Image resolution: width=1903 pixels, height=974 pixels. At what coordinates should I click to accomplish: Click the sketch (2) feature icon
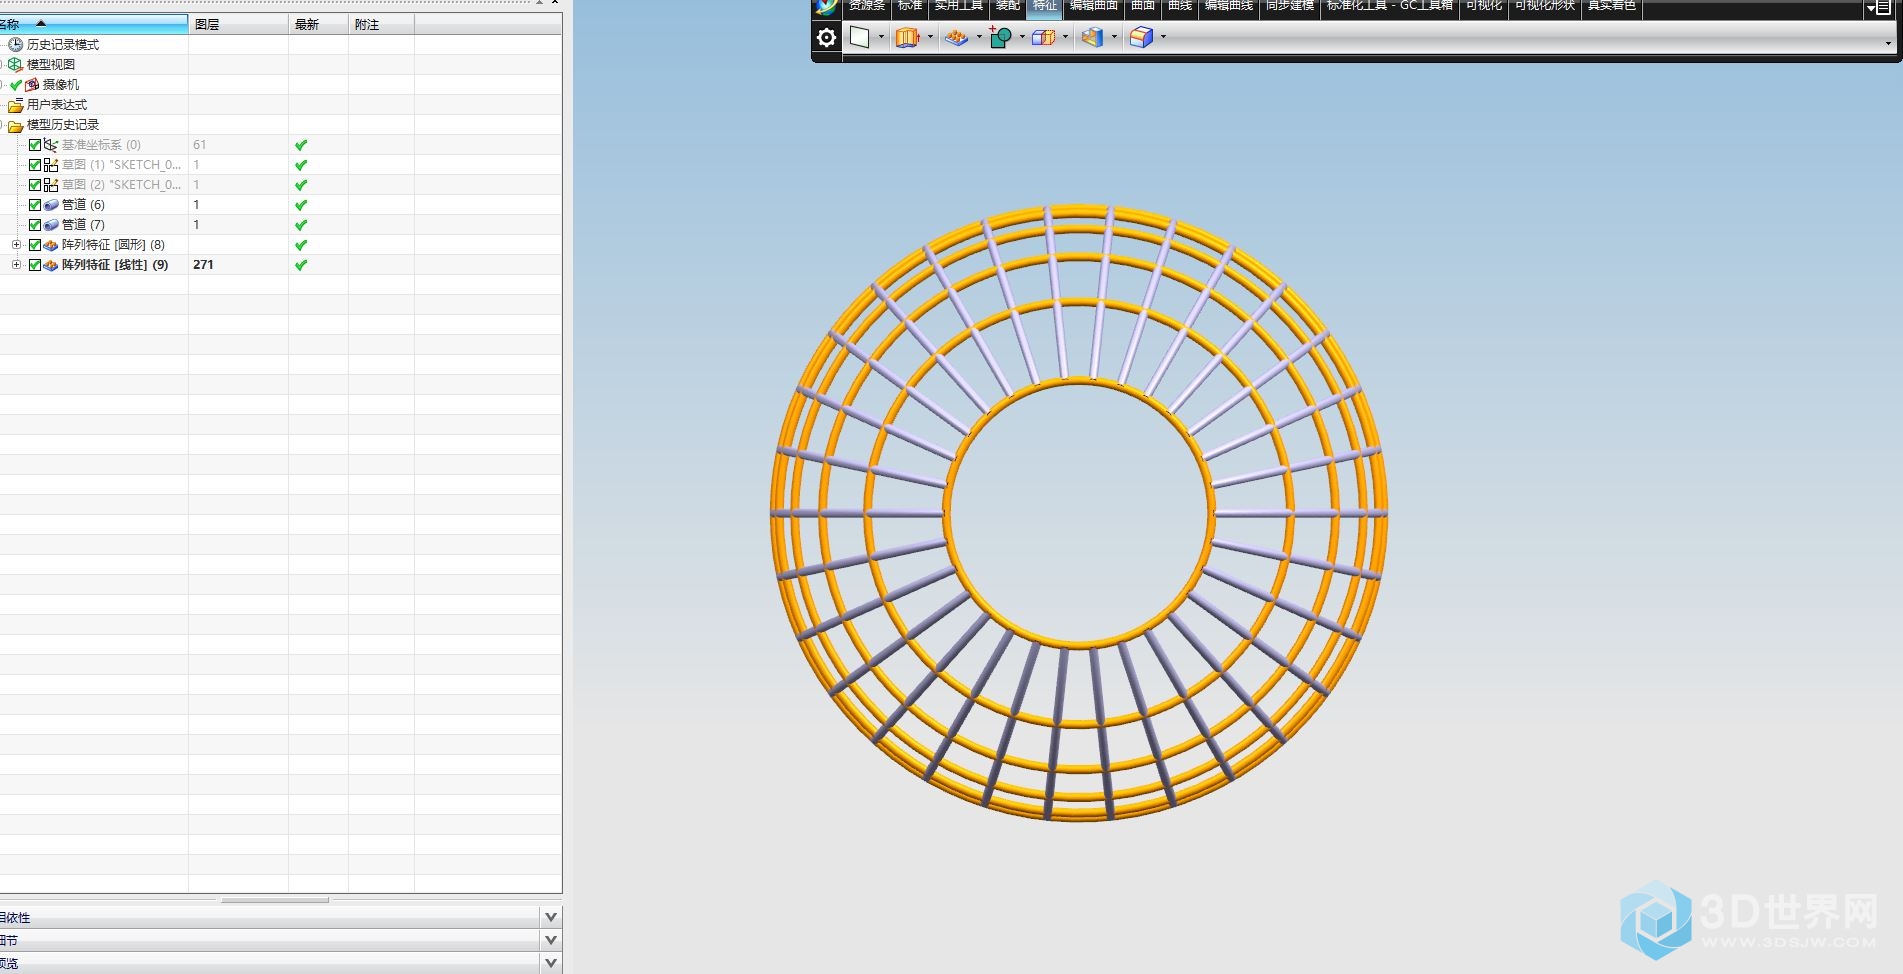pyautogui.click(x=51, y=185)
